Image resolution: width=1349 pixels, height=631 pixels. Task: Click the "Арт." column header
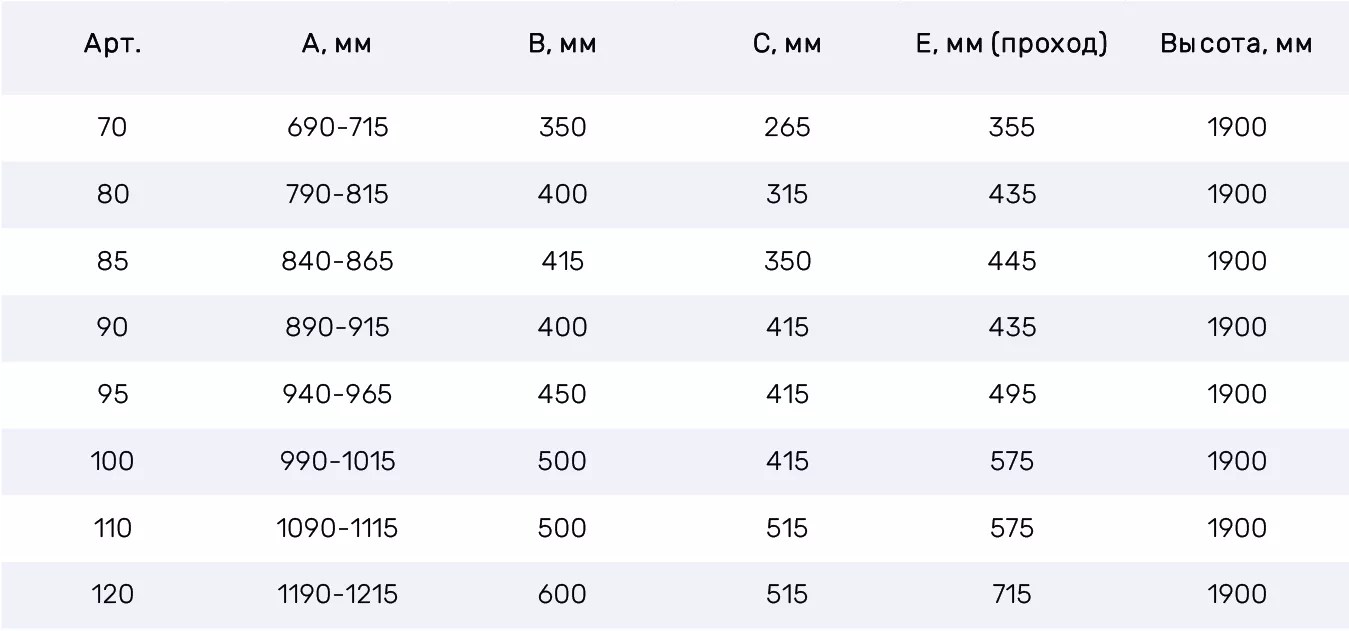coord(112,45)
